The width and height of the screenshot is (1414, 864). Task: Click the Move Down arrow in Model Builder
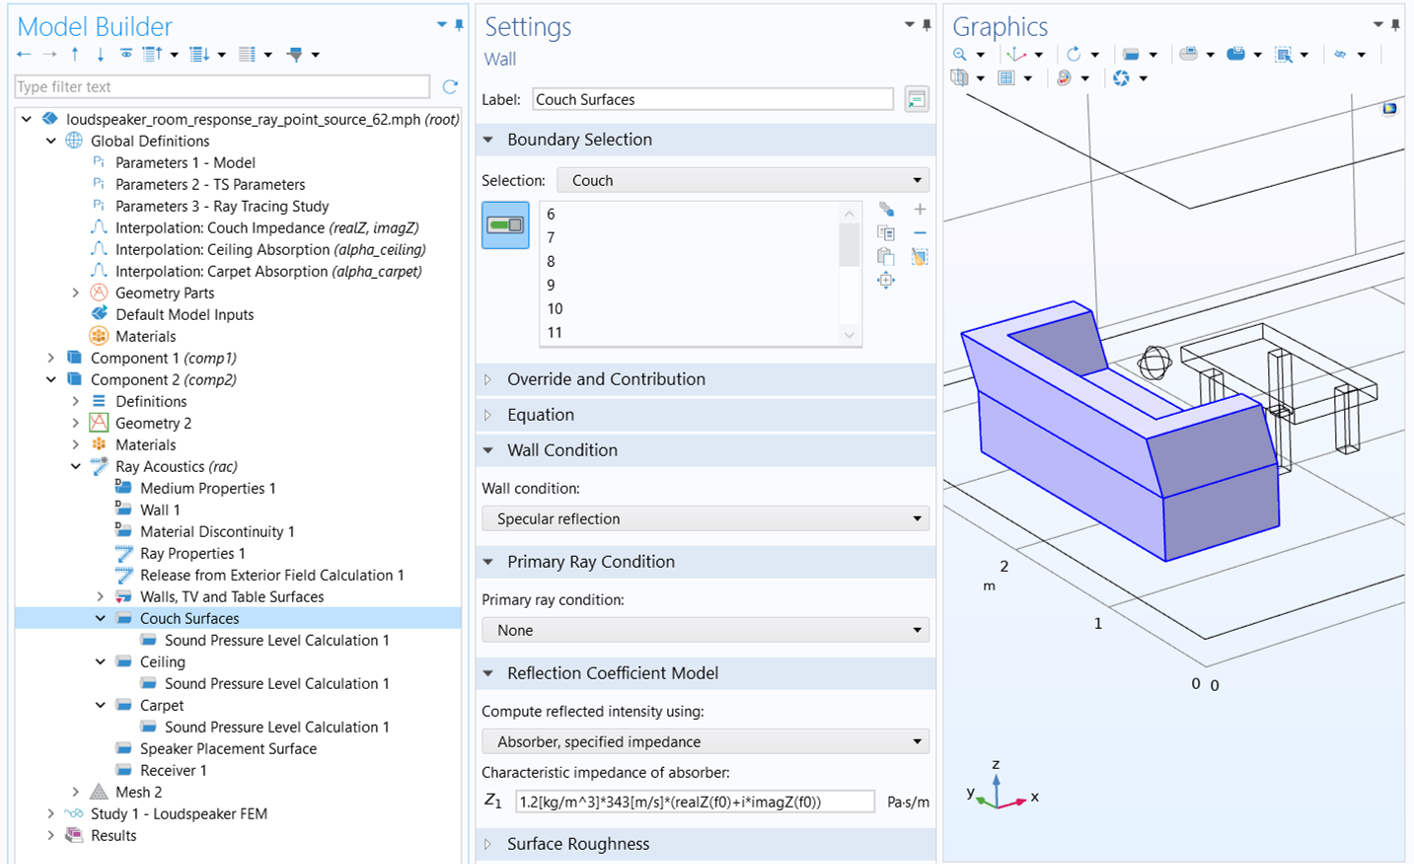[100, 54]
